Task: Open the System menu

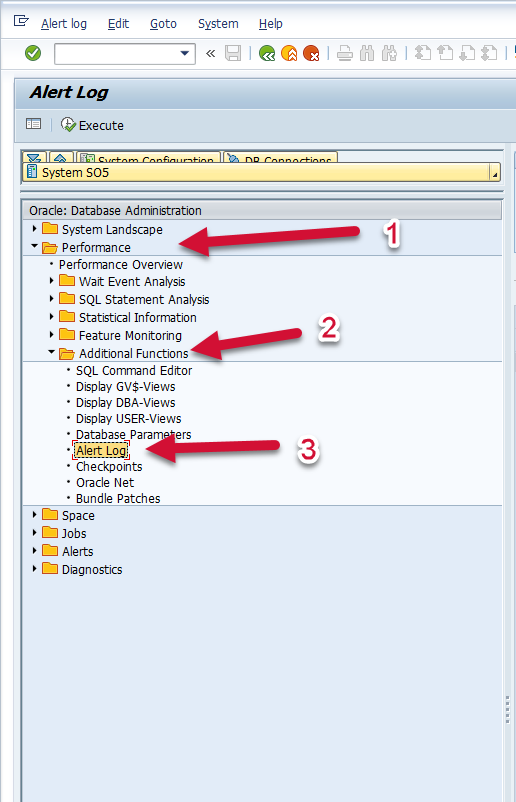Action: coord(218,24)
